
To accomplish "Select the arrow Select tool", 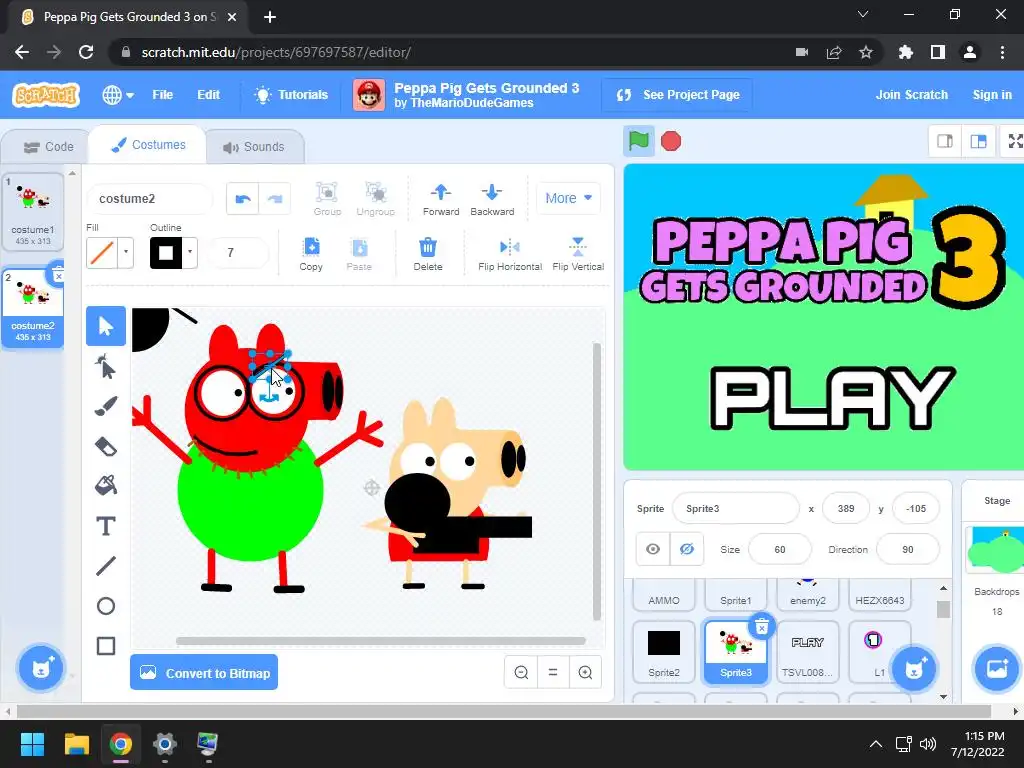I will click(x=106, y=326).
